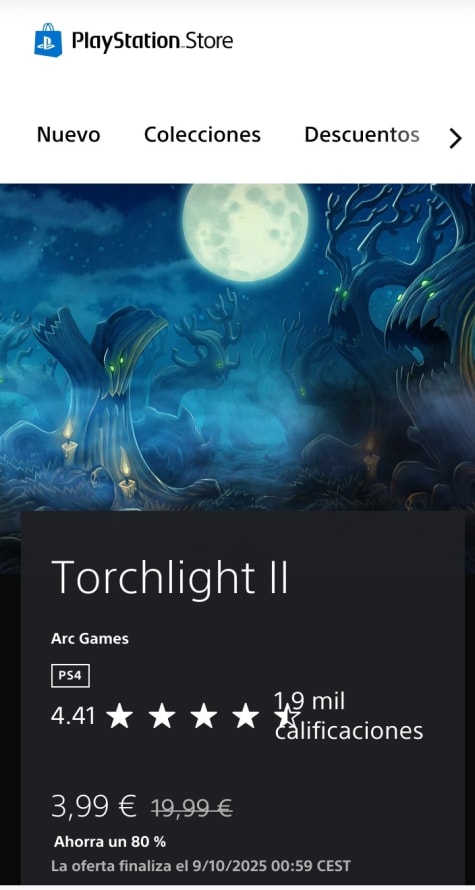This screenshot has height=890, width=475.
Task: Expand more navigation tabs with right chevron
Action: pyautogui.click(x=455, y=138)
